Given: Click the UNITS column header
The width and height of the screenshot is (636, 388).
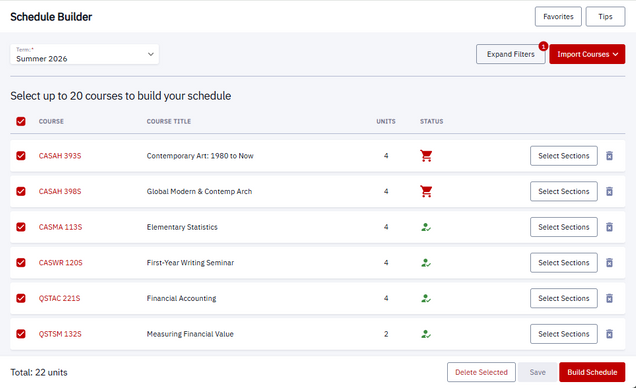Looking at the screenshot, I should [386, 121].
